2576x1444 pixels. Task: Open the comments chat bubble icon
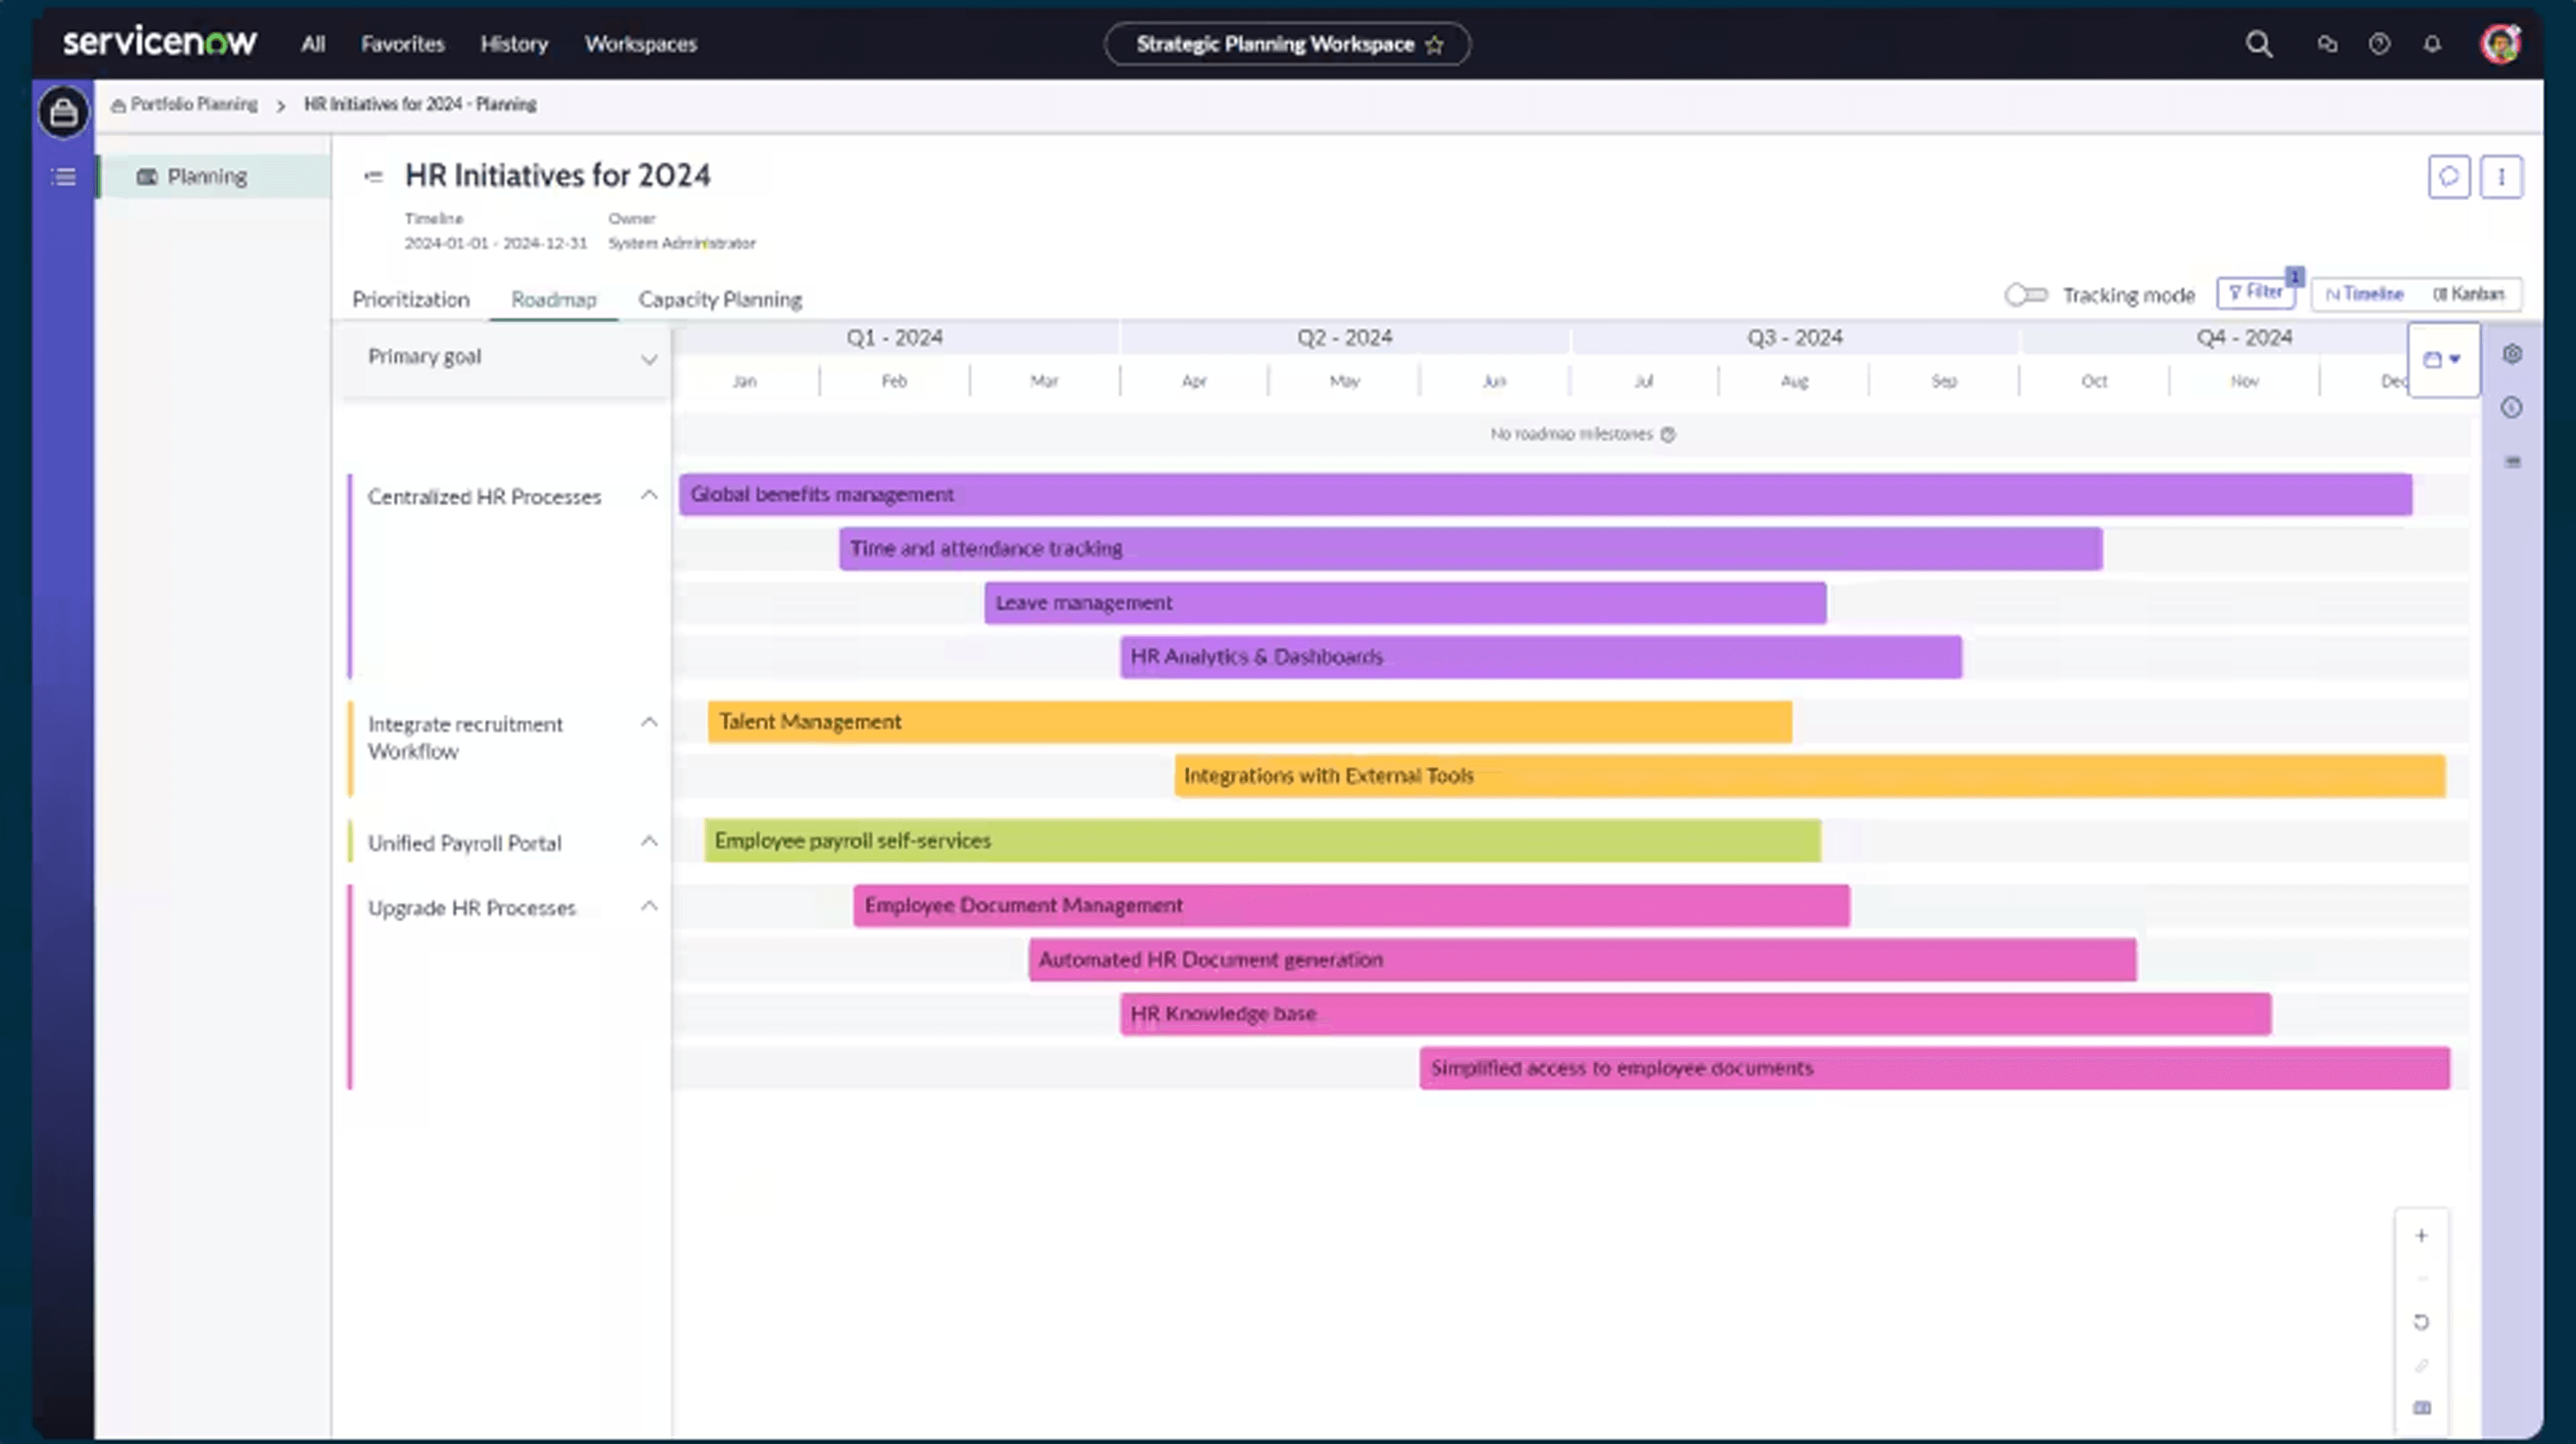click(2449, 177)
